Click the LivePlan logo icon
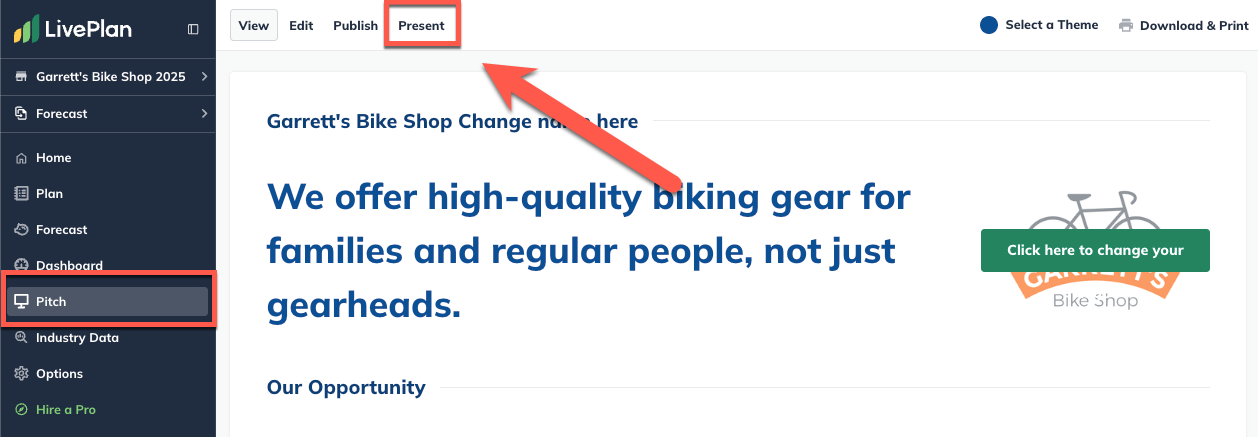 click(26, 29)
